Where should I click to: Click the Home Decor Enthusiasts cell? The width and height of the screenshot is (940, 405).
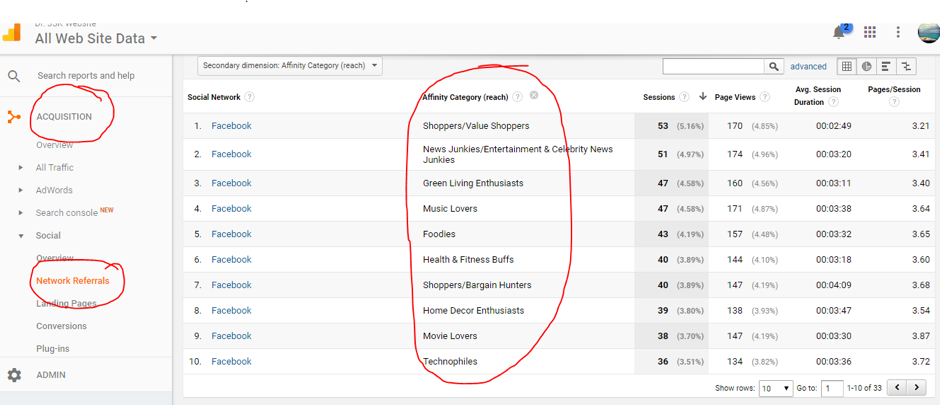[474, 310]
